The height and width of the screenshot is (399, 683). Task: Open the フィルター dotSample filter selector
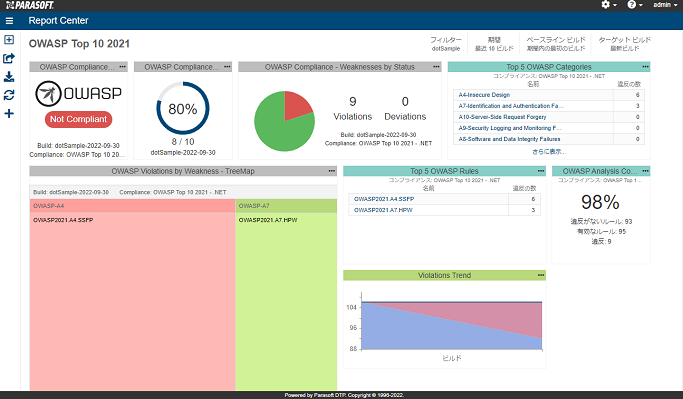(x=446, y=44)
